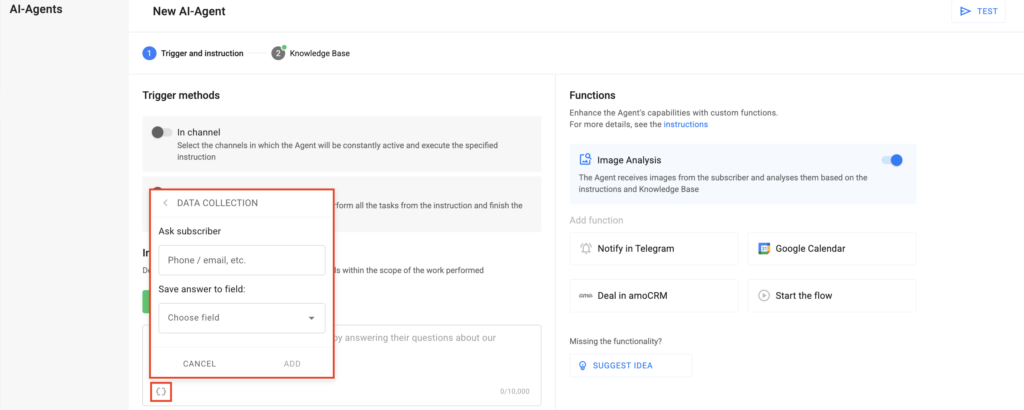Click the Google Calendar icon
This screenshot has height=410, width=1024.
764,248
